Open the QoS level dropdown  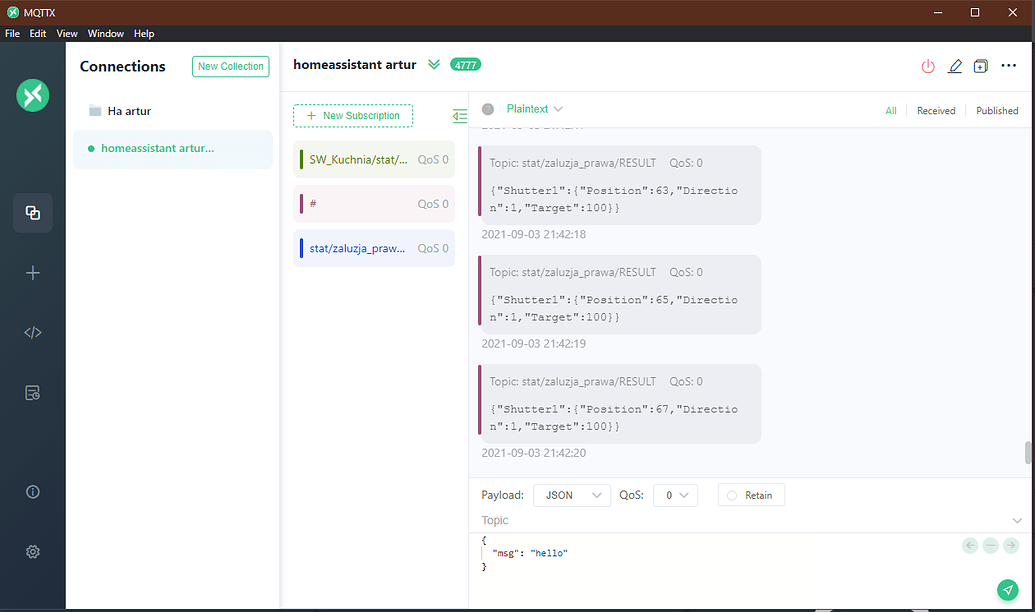pos(675,495)
